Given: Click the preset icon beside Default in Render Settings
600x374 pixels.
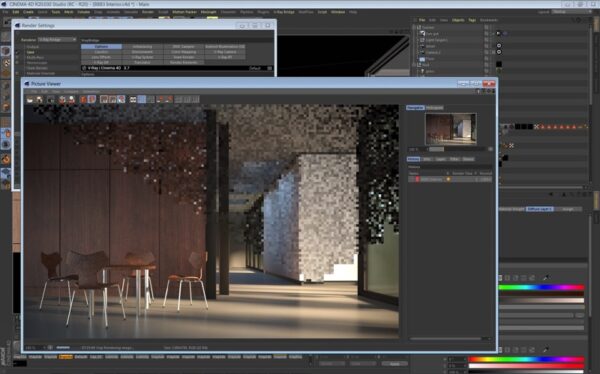Looking at the screenshot, I should pos(270,68).
